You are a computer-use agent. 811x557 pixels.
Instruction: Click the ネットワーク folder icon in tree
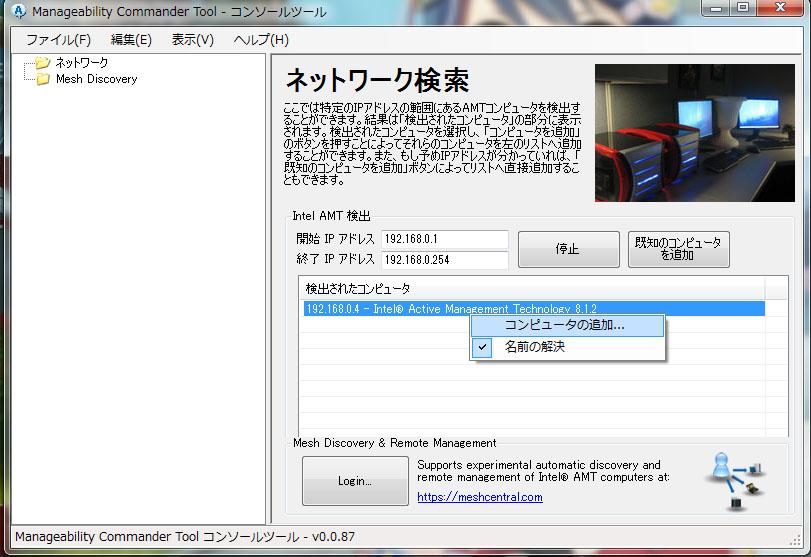(x=42, y=63)
